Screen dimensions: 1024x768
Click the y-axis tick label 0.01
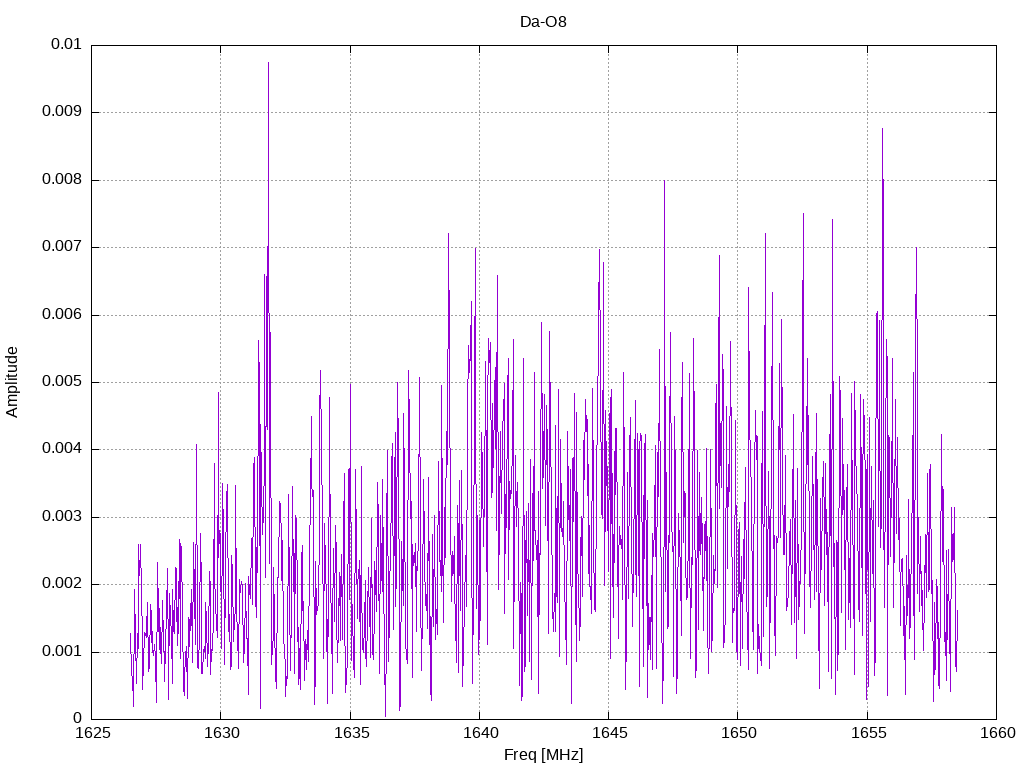coord(66,44)
